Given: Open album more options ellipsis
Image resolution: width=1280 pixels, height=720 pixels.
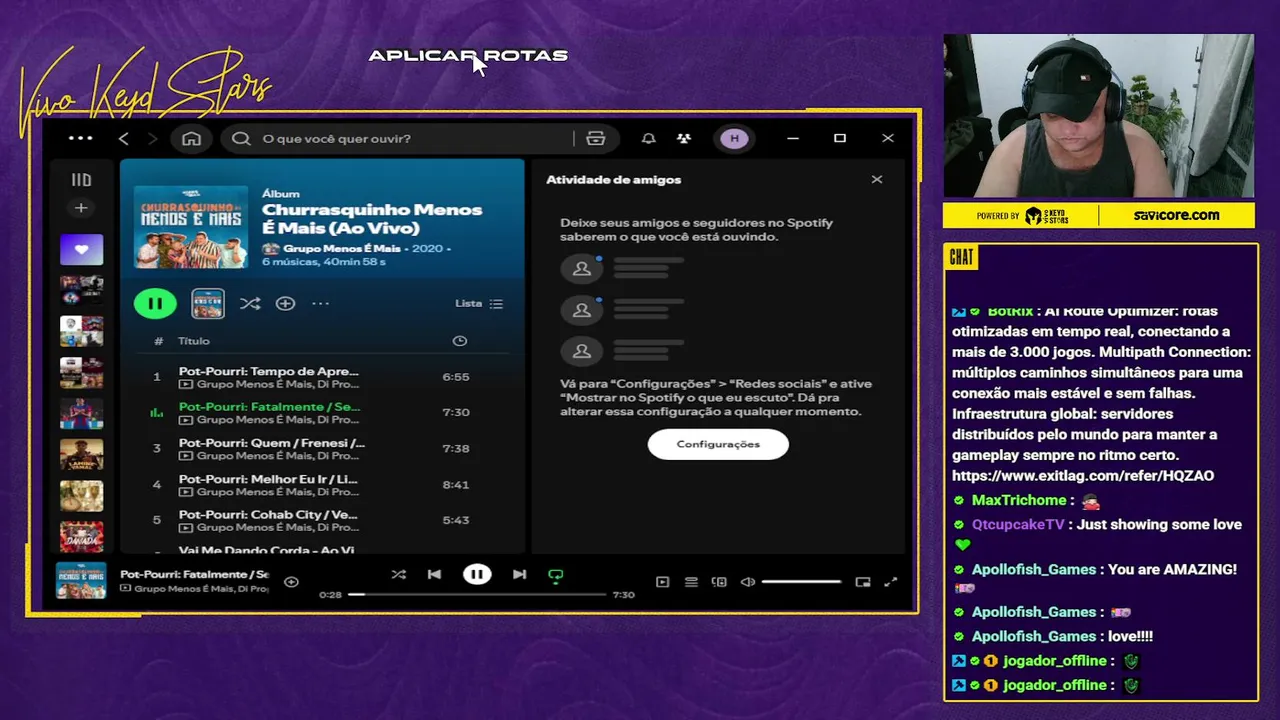Looking at the screenshot, I should pyautogui.click(x=320, y=303).
